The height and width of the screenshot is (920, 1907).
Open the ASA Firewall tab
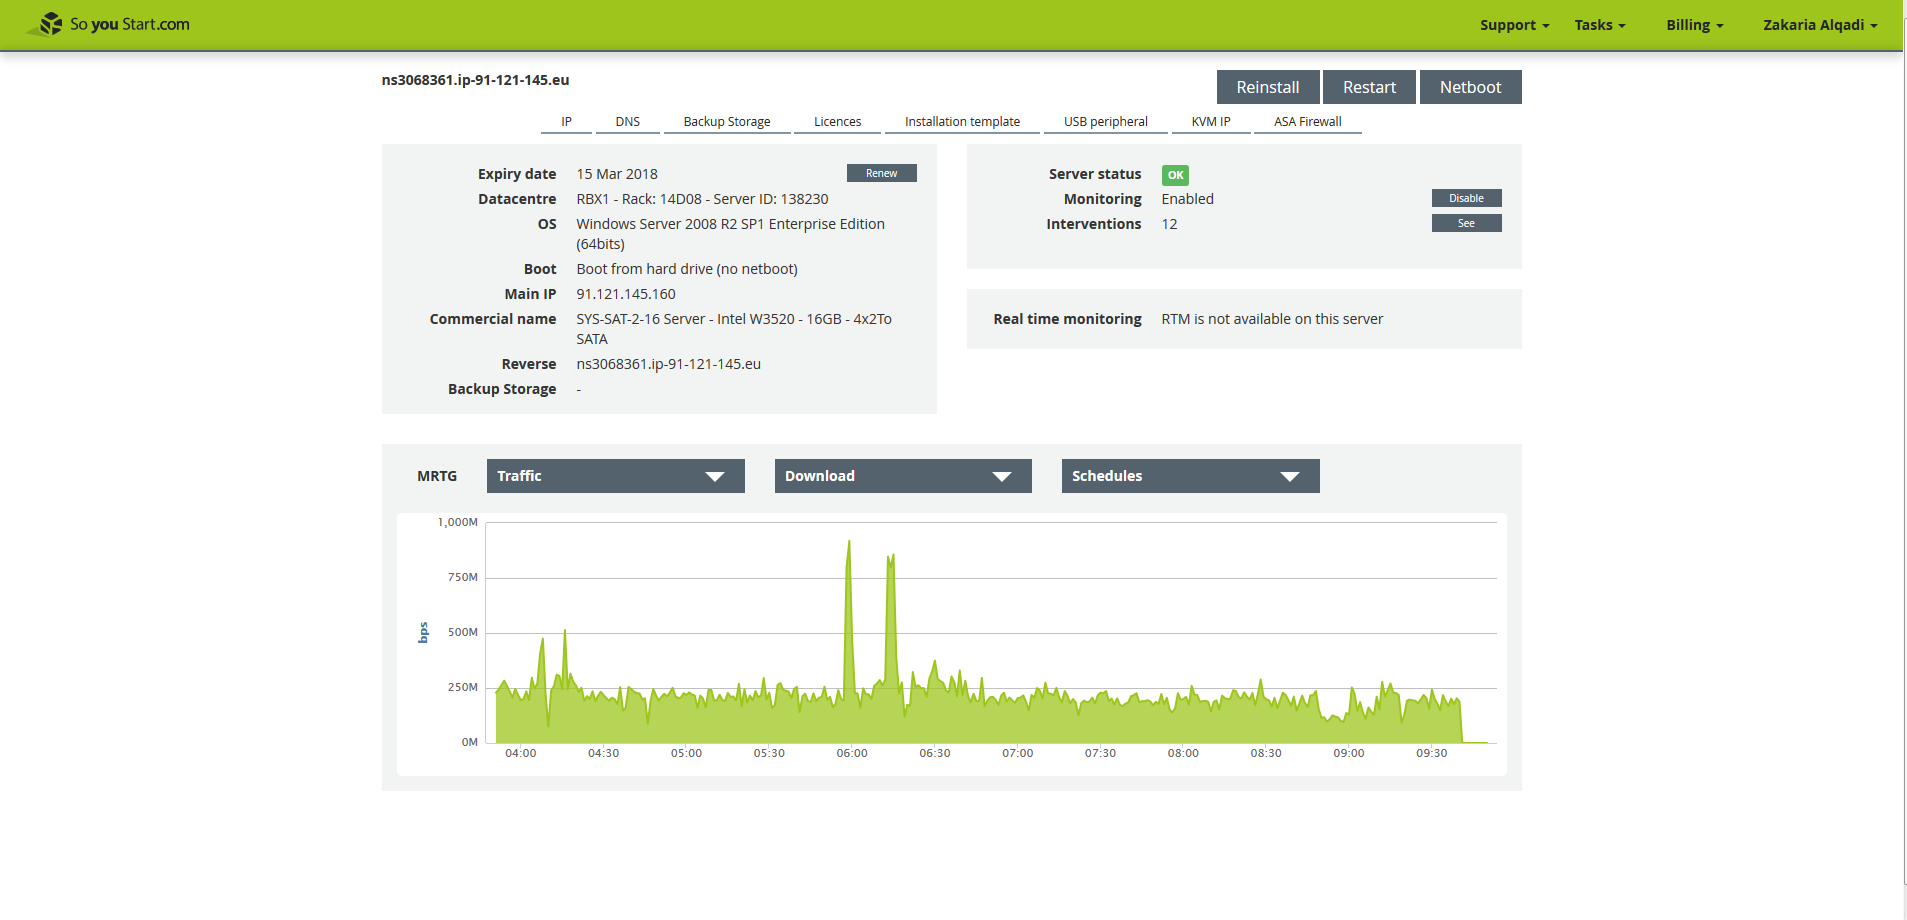(x=1307, y=122)
